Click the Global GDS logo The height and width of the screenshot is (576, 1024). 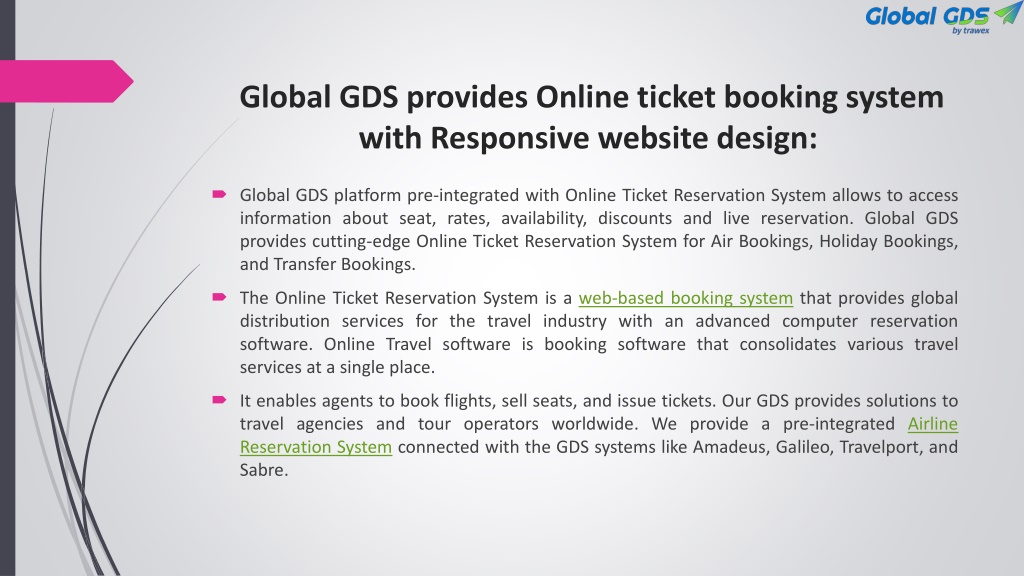coord(942,18)
